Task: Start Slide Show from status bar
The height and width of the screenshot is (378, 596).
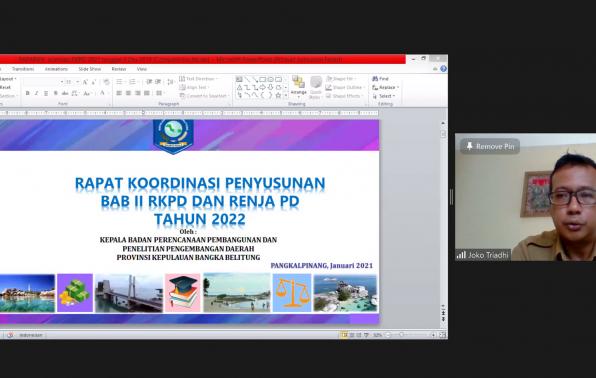Action: (366, 335)
